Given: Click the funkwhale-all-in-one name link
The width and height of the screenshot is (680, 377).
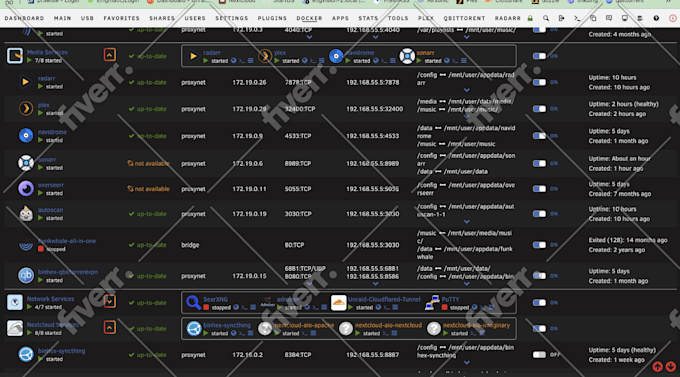Looking at the screenshot, I should point(67,241).
